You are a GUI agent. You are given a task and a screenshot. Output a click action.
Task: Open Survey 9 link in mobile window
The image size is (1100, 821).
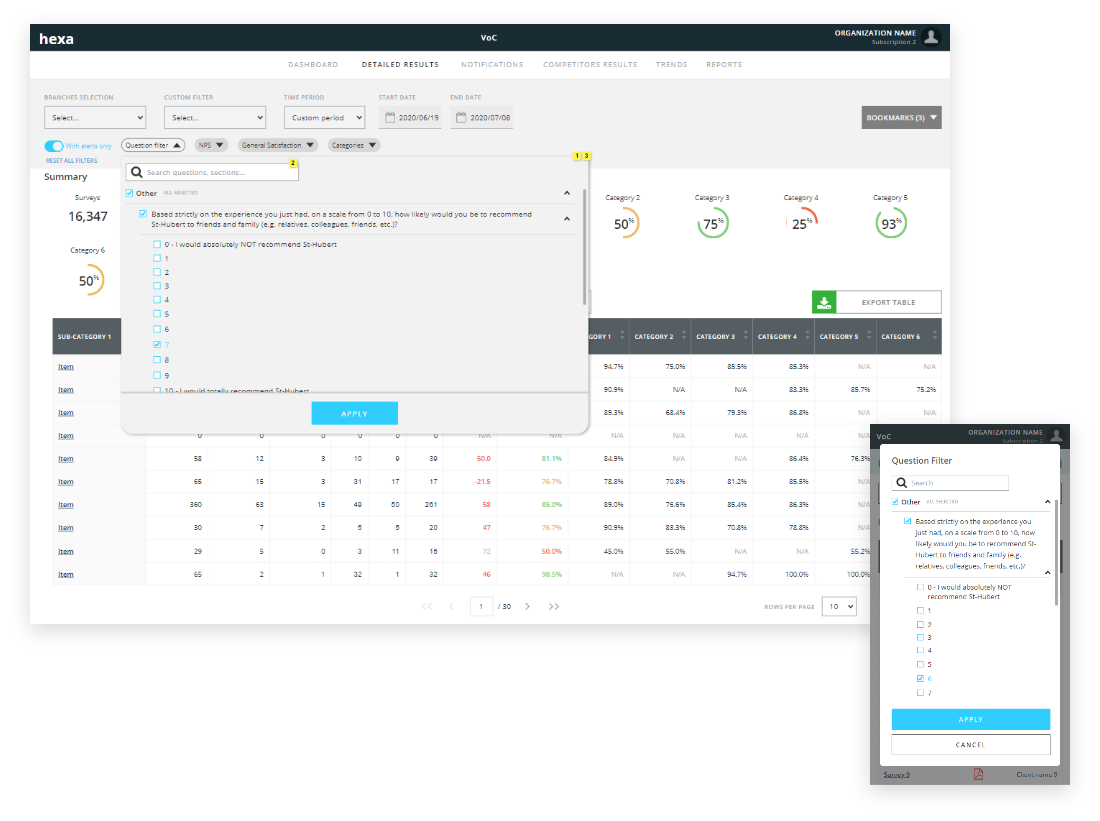pyautogui.click(x=897, y=775)
